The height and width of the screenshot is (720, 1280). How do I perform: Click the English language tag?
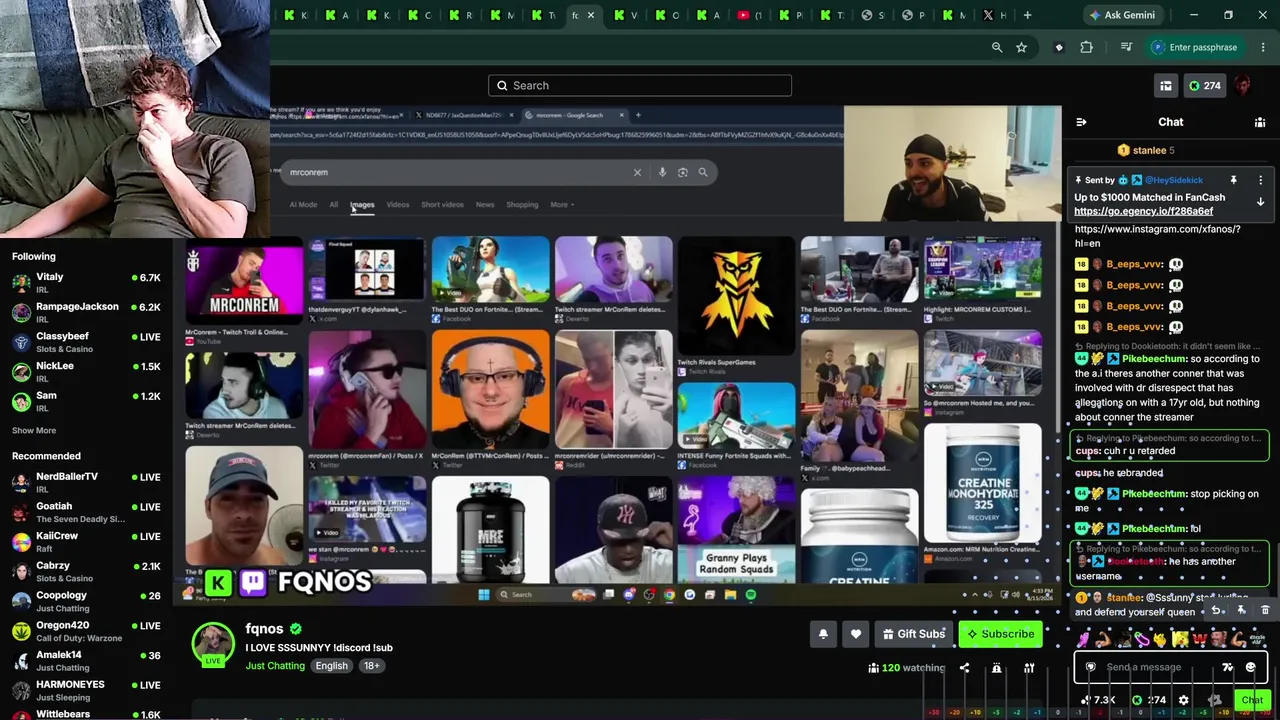(x=331, y=666)
